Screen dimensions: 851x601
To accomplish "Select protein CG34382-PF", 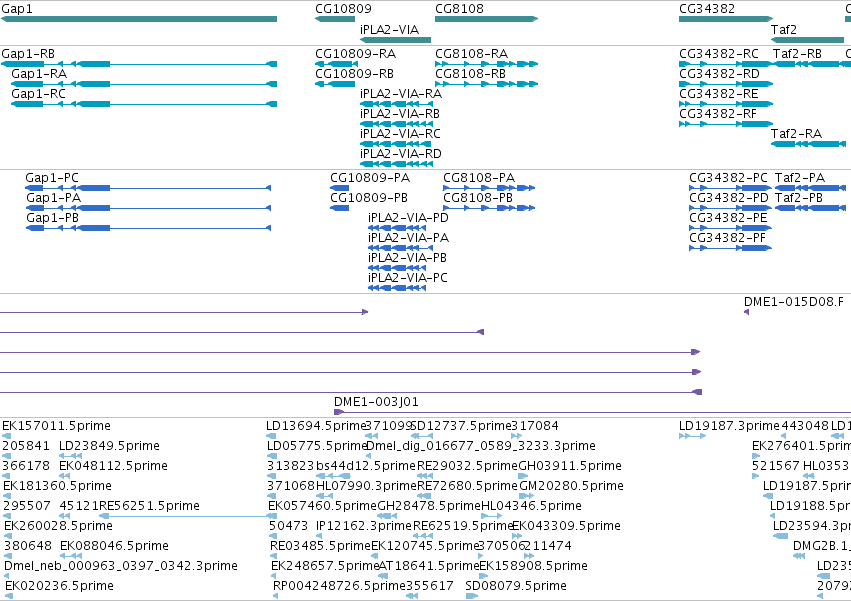I will [731, 249].
